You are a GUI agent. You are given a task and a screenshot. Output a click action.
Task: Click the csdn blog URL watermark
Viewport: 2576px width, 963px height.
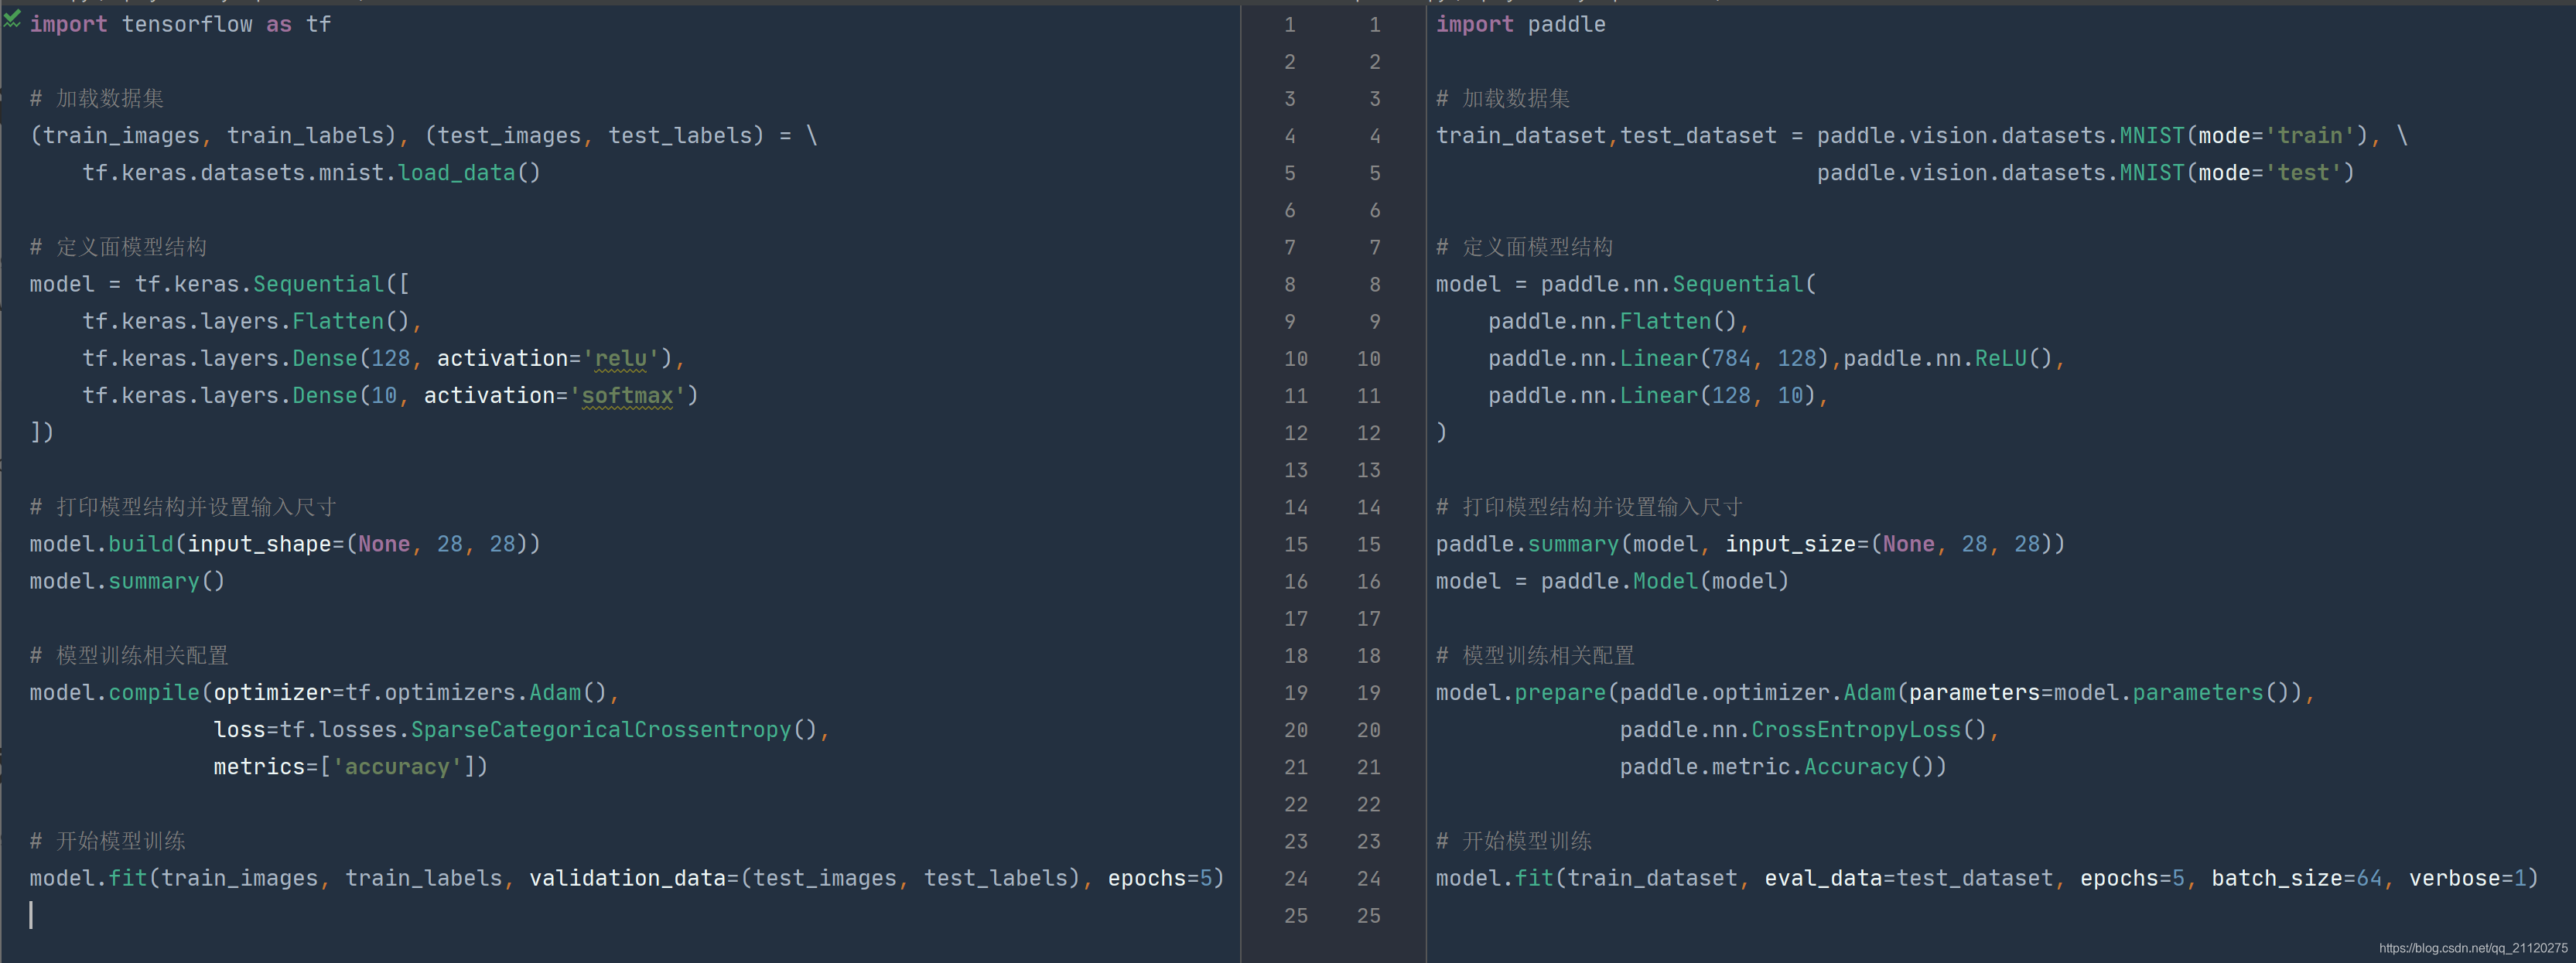2472,948
